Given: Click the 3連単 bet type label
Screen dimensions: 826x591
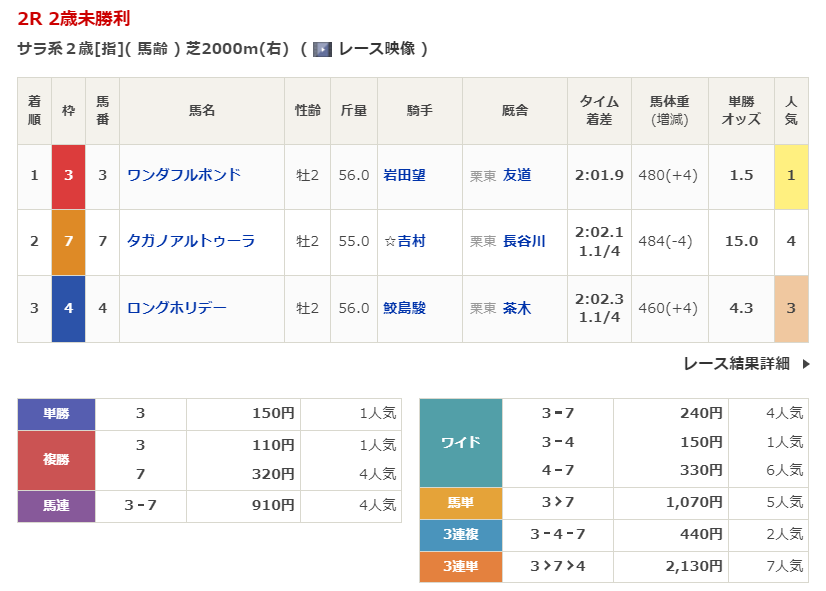Looking at the screenshot, I should pyautogui.click(x=460, y=567).
